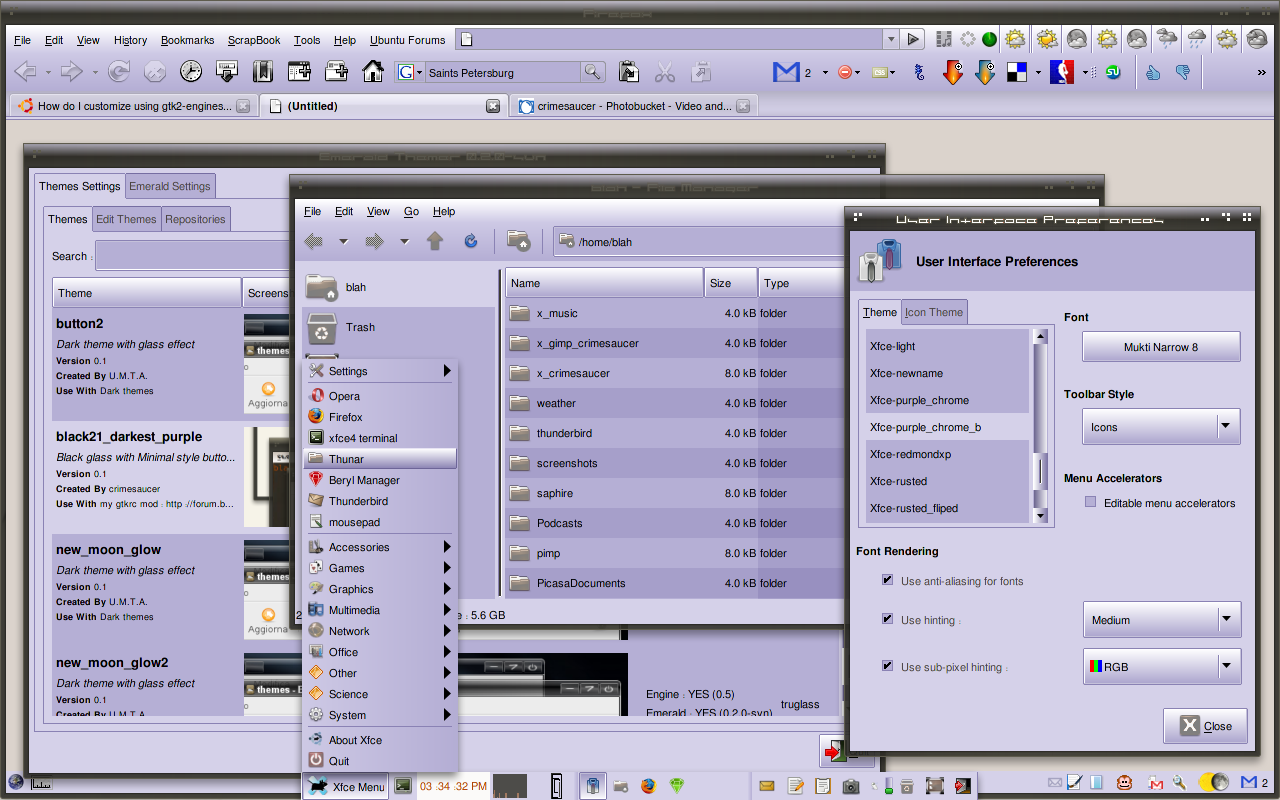Click the Firefox search box with Saints Petersburg
Viewport: 1280px width, 800px height.
click(501, 72)
